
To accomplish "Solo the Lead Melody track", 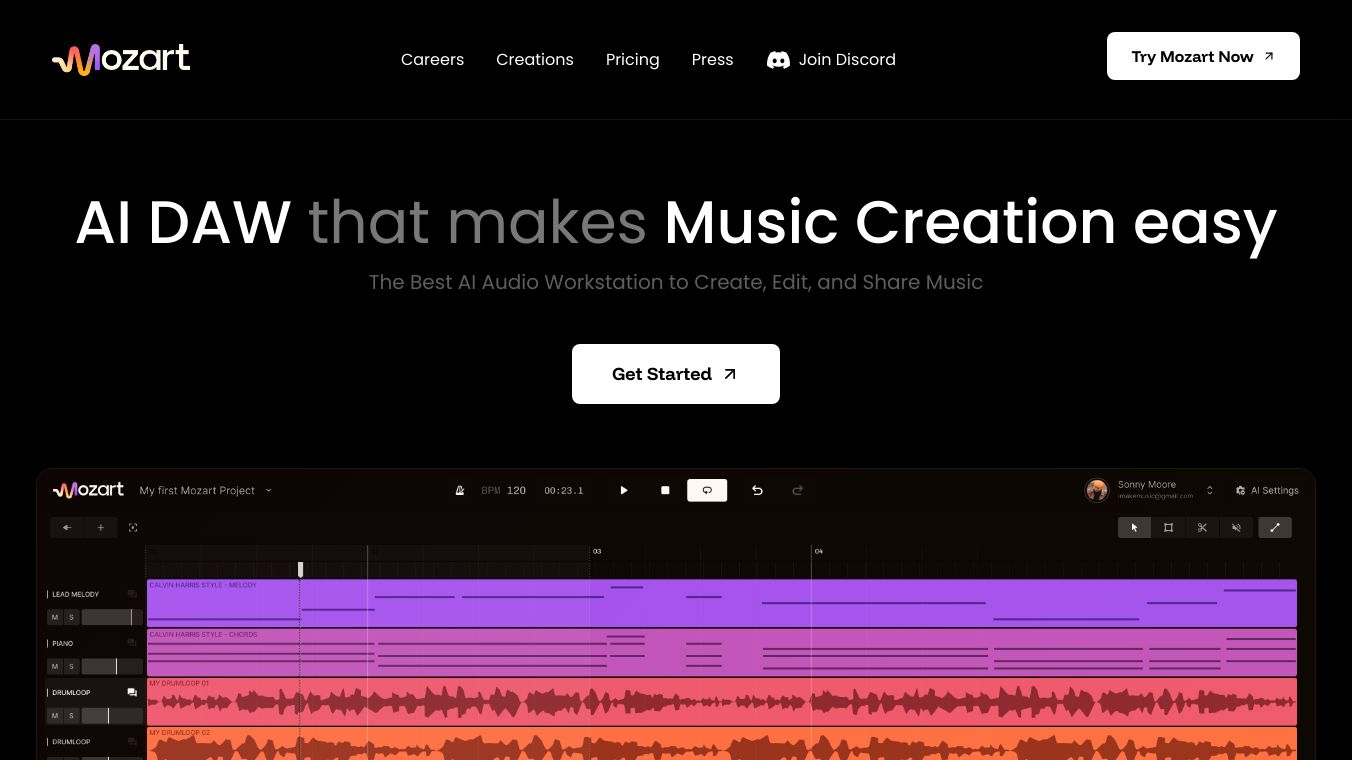I will (71, 617).
